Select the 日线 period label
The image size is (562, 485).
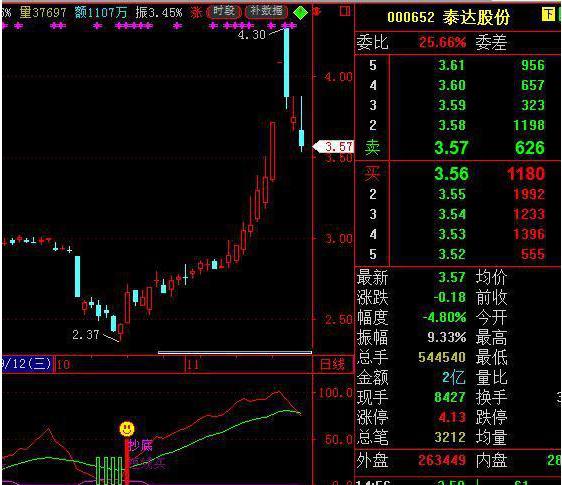point(332,365)
